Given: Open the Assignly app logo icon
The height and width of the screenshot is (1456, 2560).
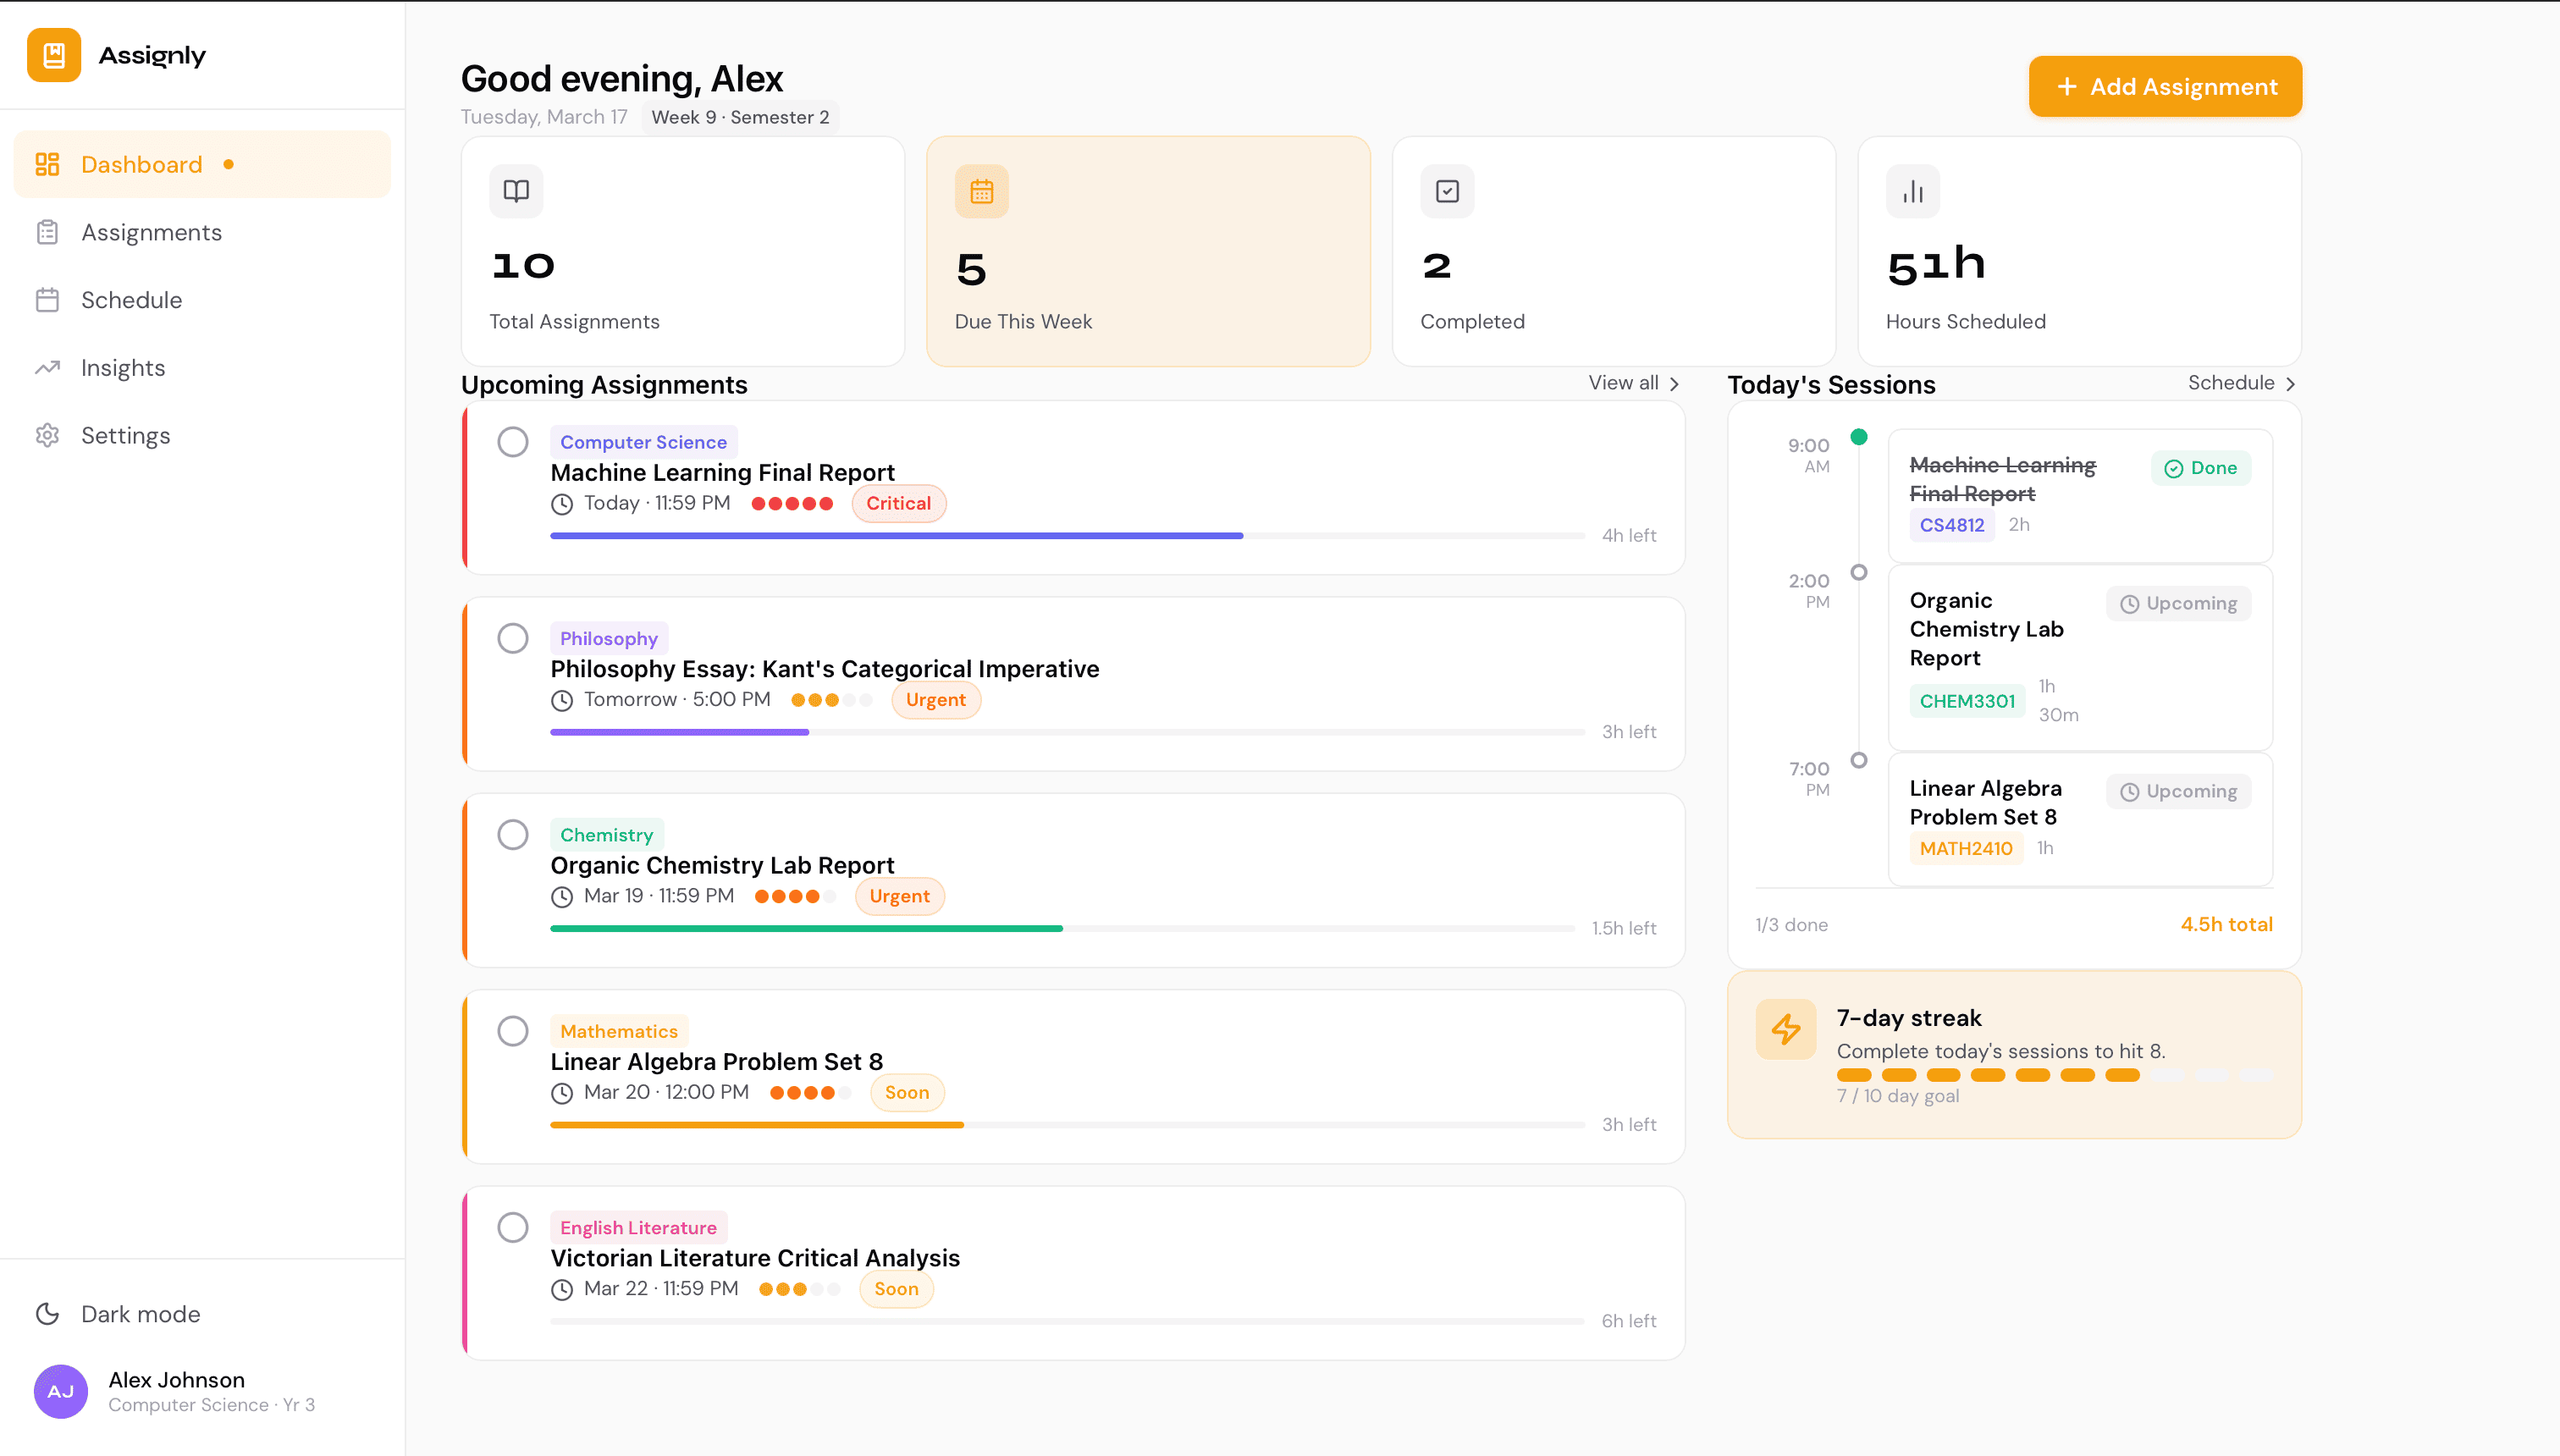Looking at the screenshot, I should [53, 55].
